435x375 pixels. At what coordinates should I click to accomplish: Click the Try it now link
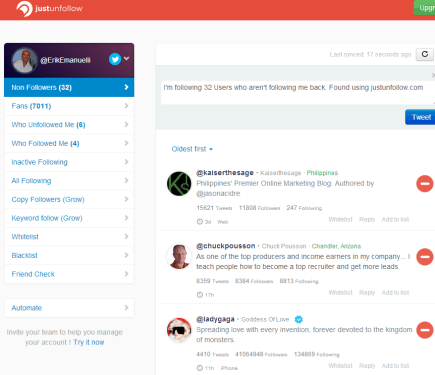[89, 342]
